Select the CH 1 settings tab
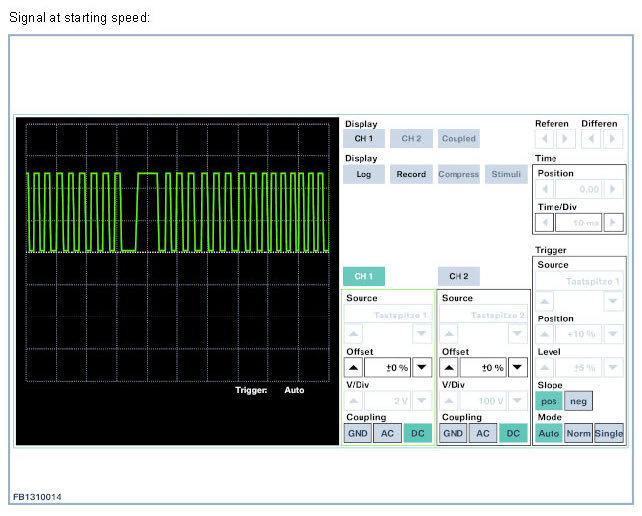 [363, 276]
